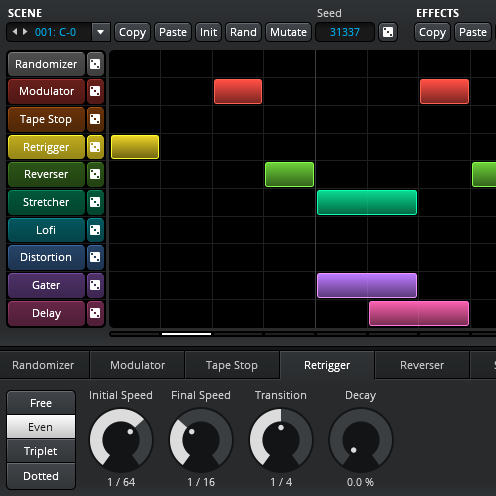Click the 001: C-0 scene name field
The width and height of the screenshot is (496, 496).
click(x=56, y=32)
